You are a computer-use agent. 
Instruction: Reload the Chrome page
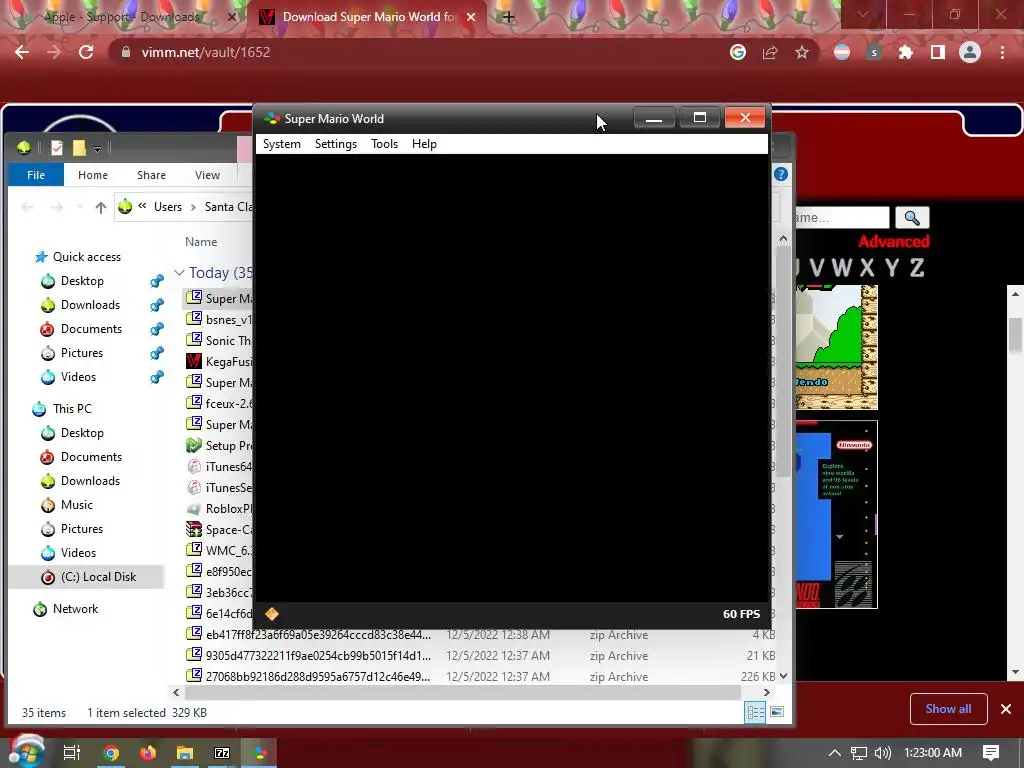click(86, 52)
